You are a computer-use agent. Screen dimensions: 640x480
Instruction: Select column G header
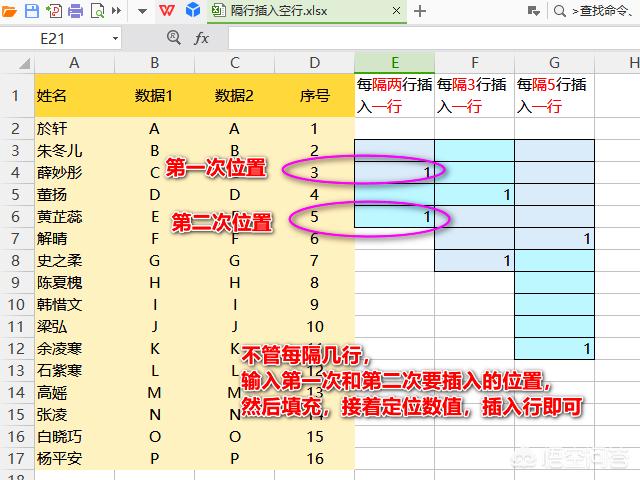pyautogui.click(x=554, y=63)
